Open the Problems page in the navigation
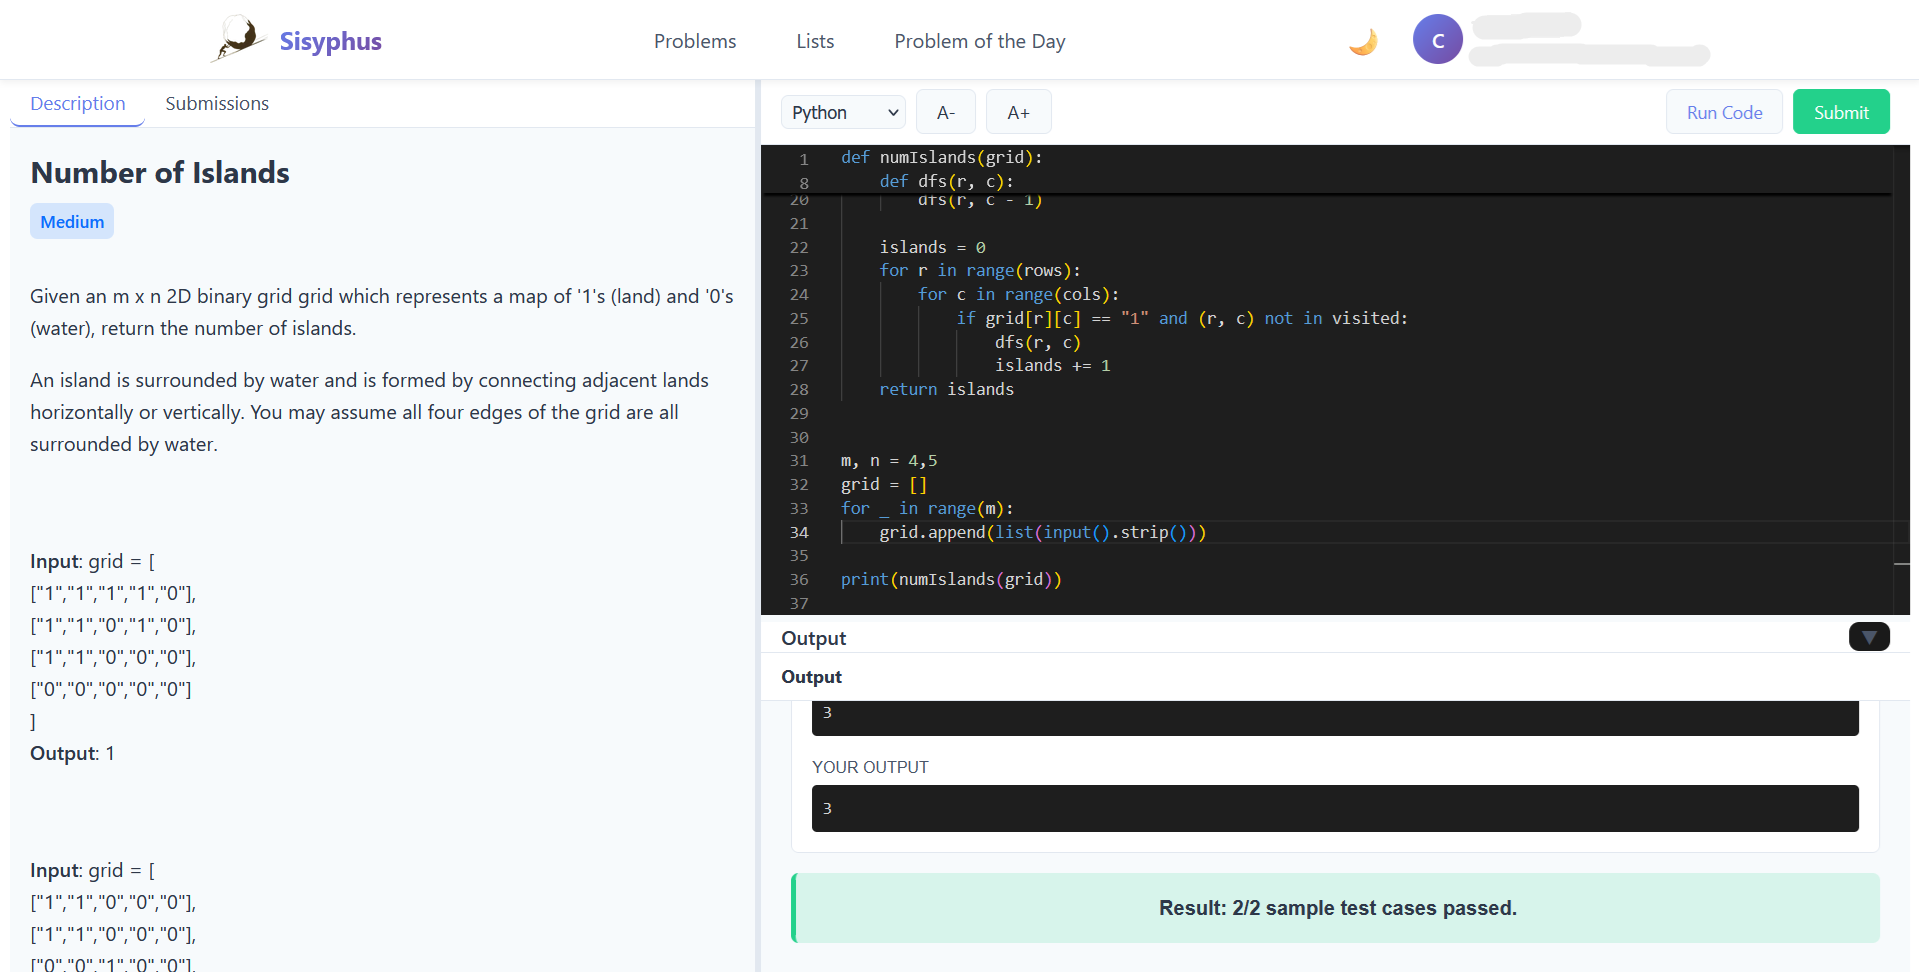The width and height of the screenshot is (1919, 972). pyautogui.click(x=695, y=41)
